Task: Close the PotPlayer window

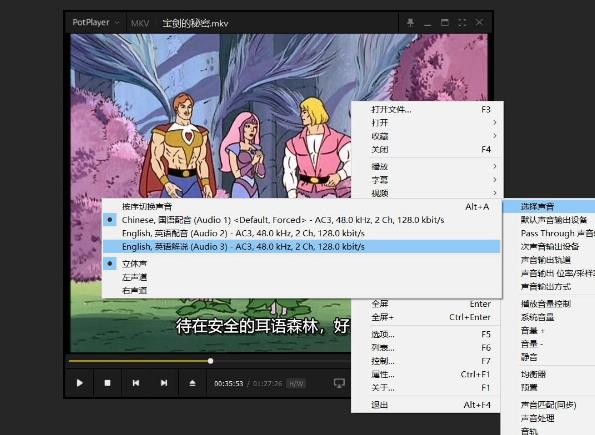Action: (x=479, y=22)
